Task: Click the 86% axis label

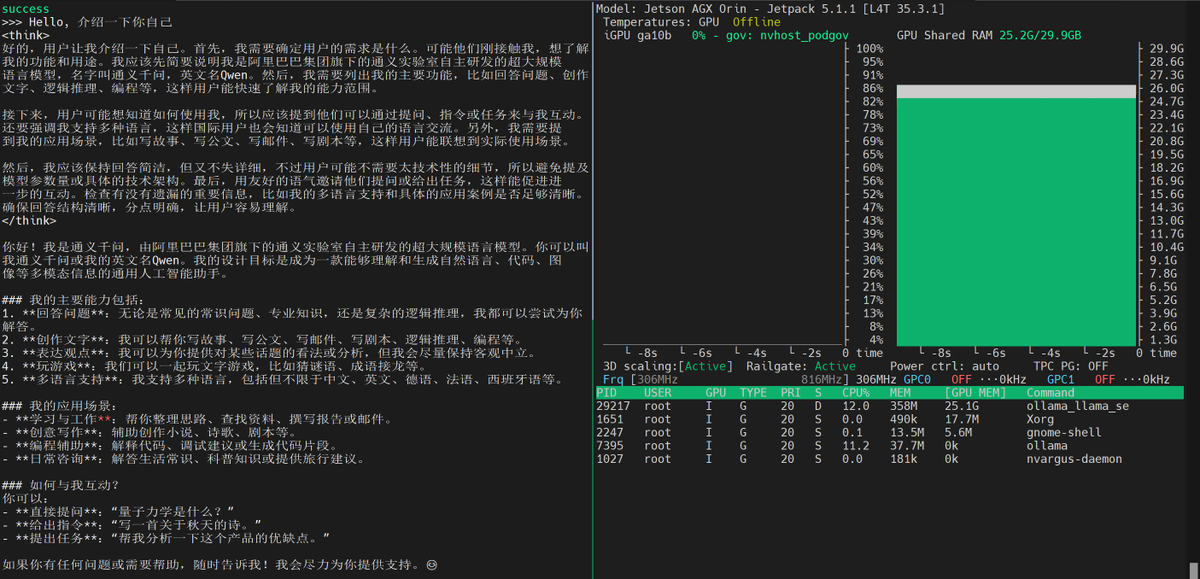Action: pyautogui.click(x=873, y=88)
